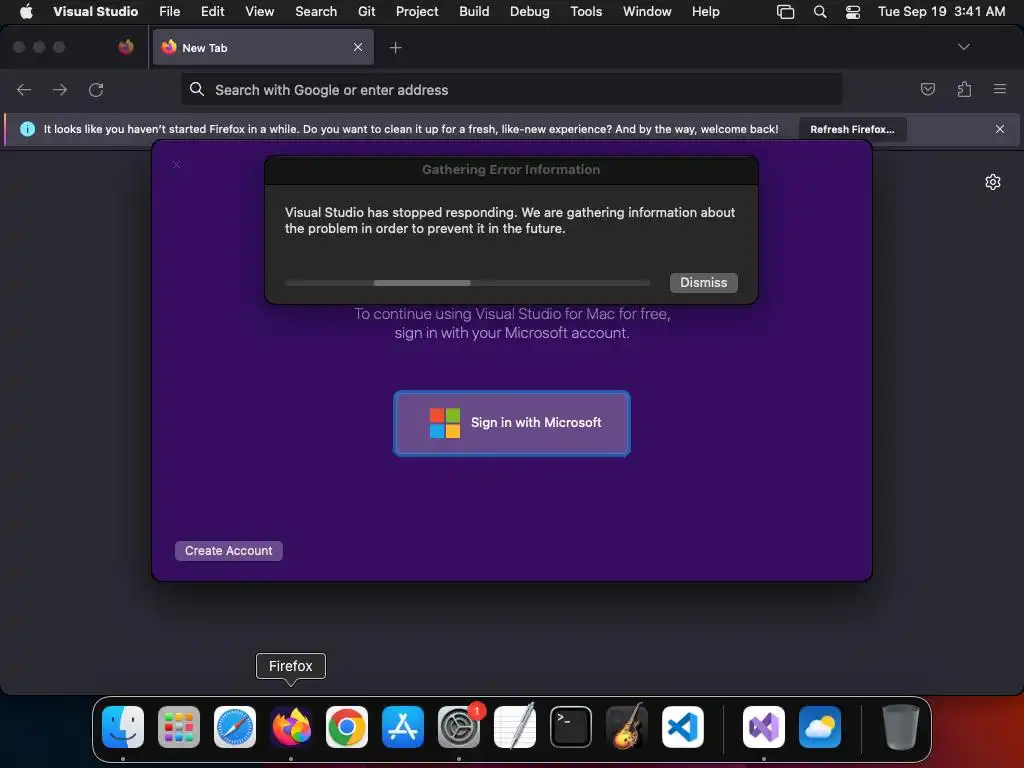
Task: Click Sign in with Microsoft
Action: 512,423
